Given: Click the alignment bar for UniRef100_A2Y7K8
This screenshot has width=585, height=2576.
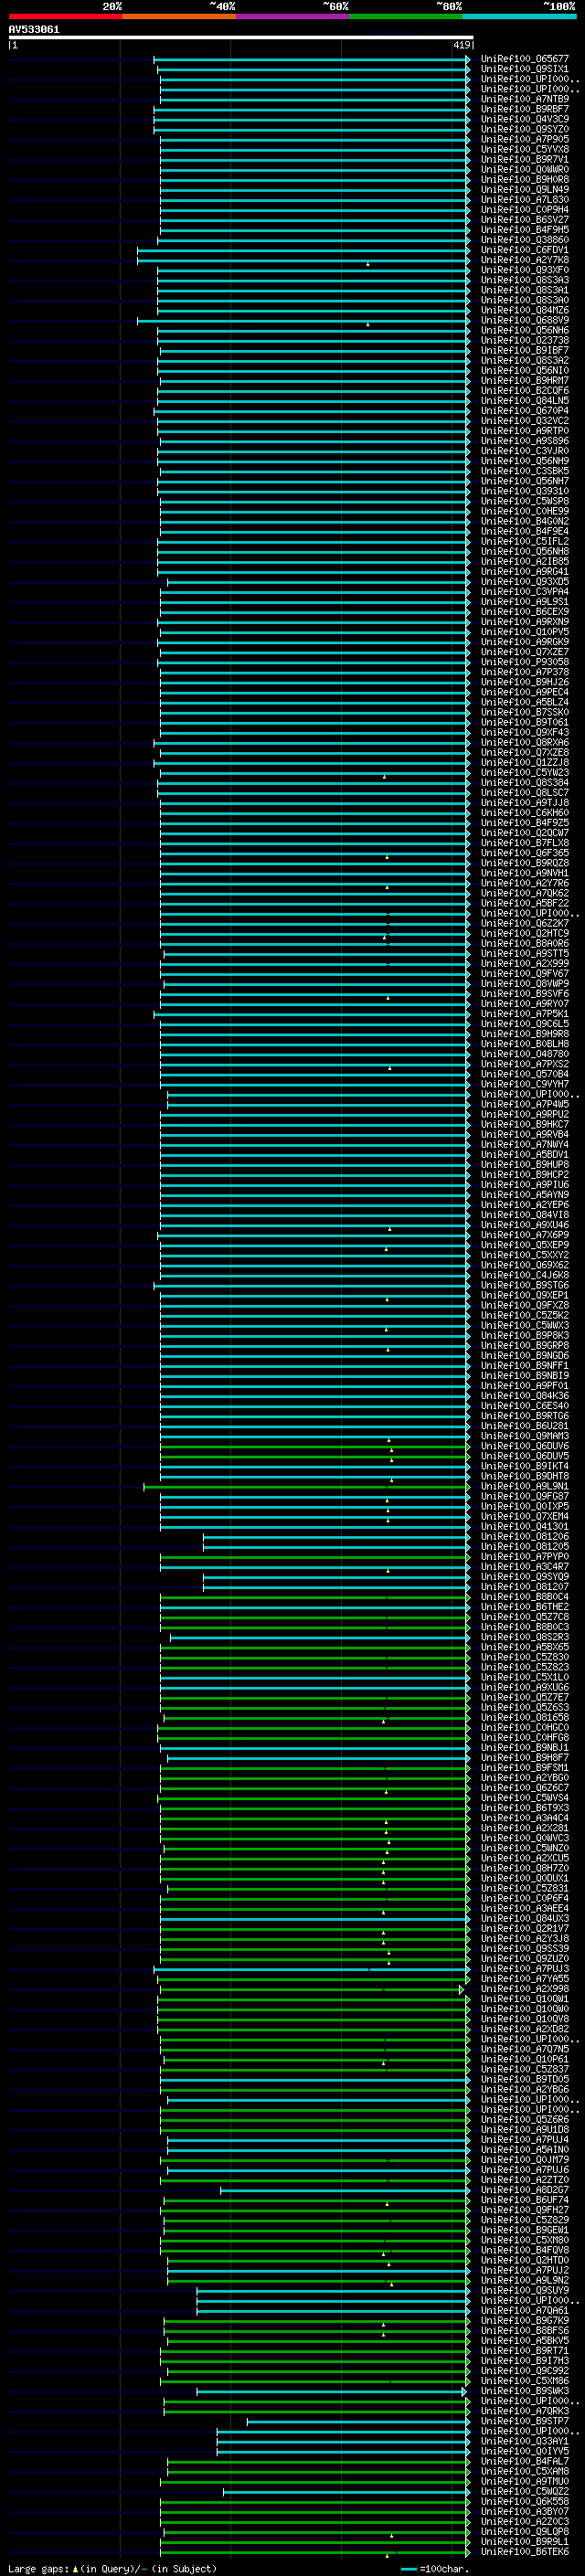Looking at the screenshot, I should (x=303, y=260).
